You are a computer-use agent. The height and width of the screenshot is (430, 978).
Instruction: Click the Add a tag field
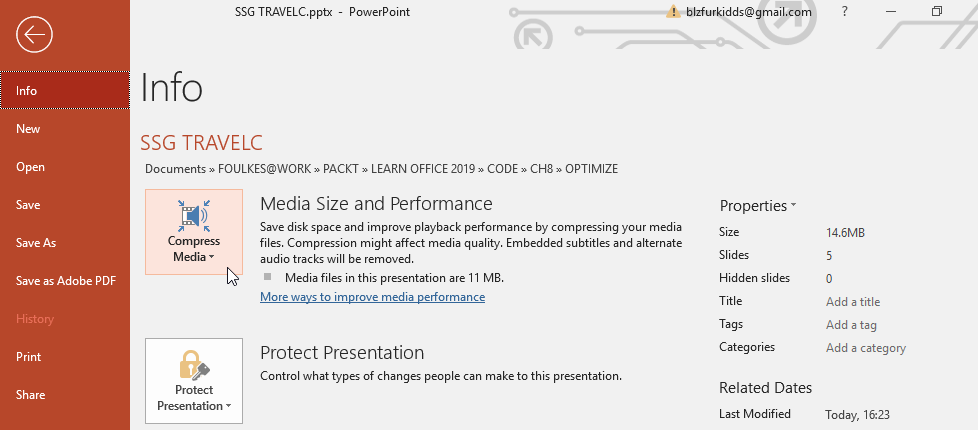pos(851,325)
